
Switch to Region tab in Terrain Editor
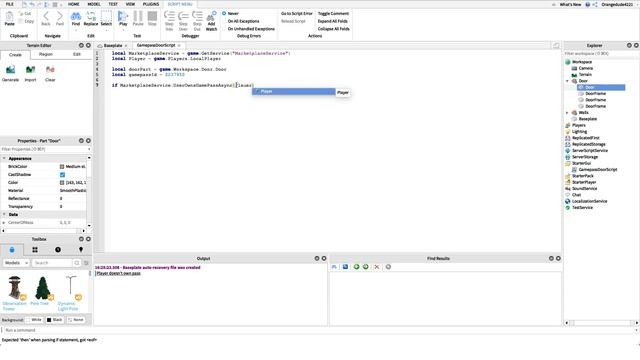(46, 54)
